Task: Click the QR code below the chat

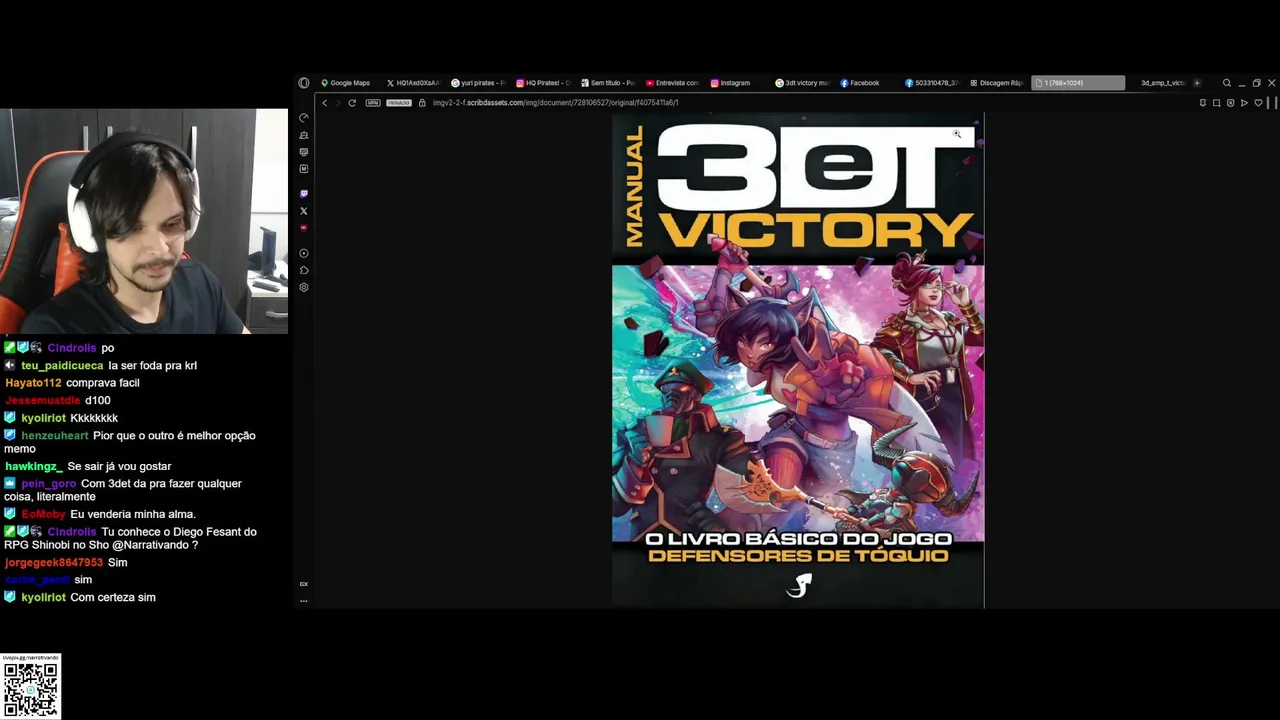Action: click(31, 690)
